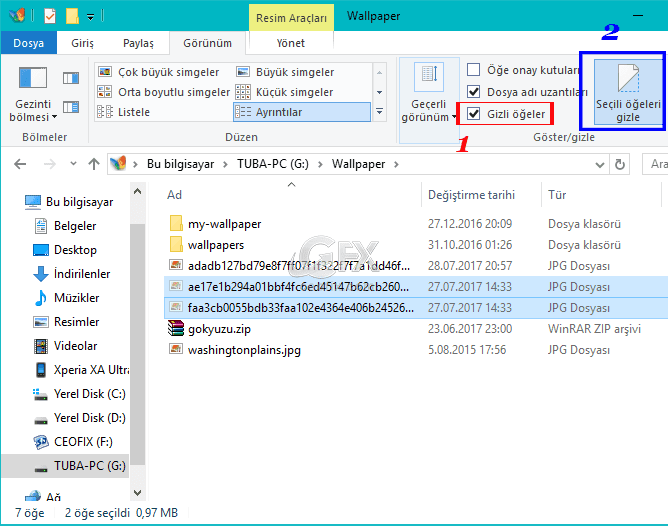Open Müzikler in the sidebar
The width and height of the screenshot is (668, 526).
click(66, 298)
